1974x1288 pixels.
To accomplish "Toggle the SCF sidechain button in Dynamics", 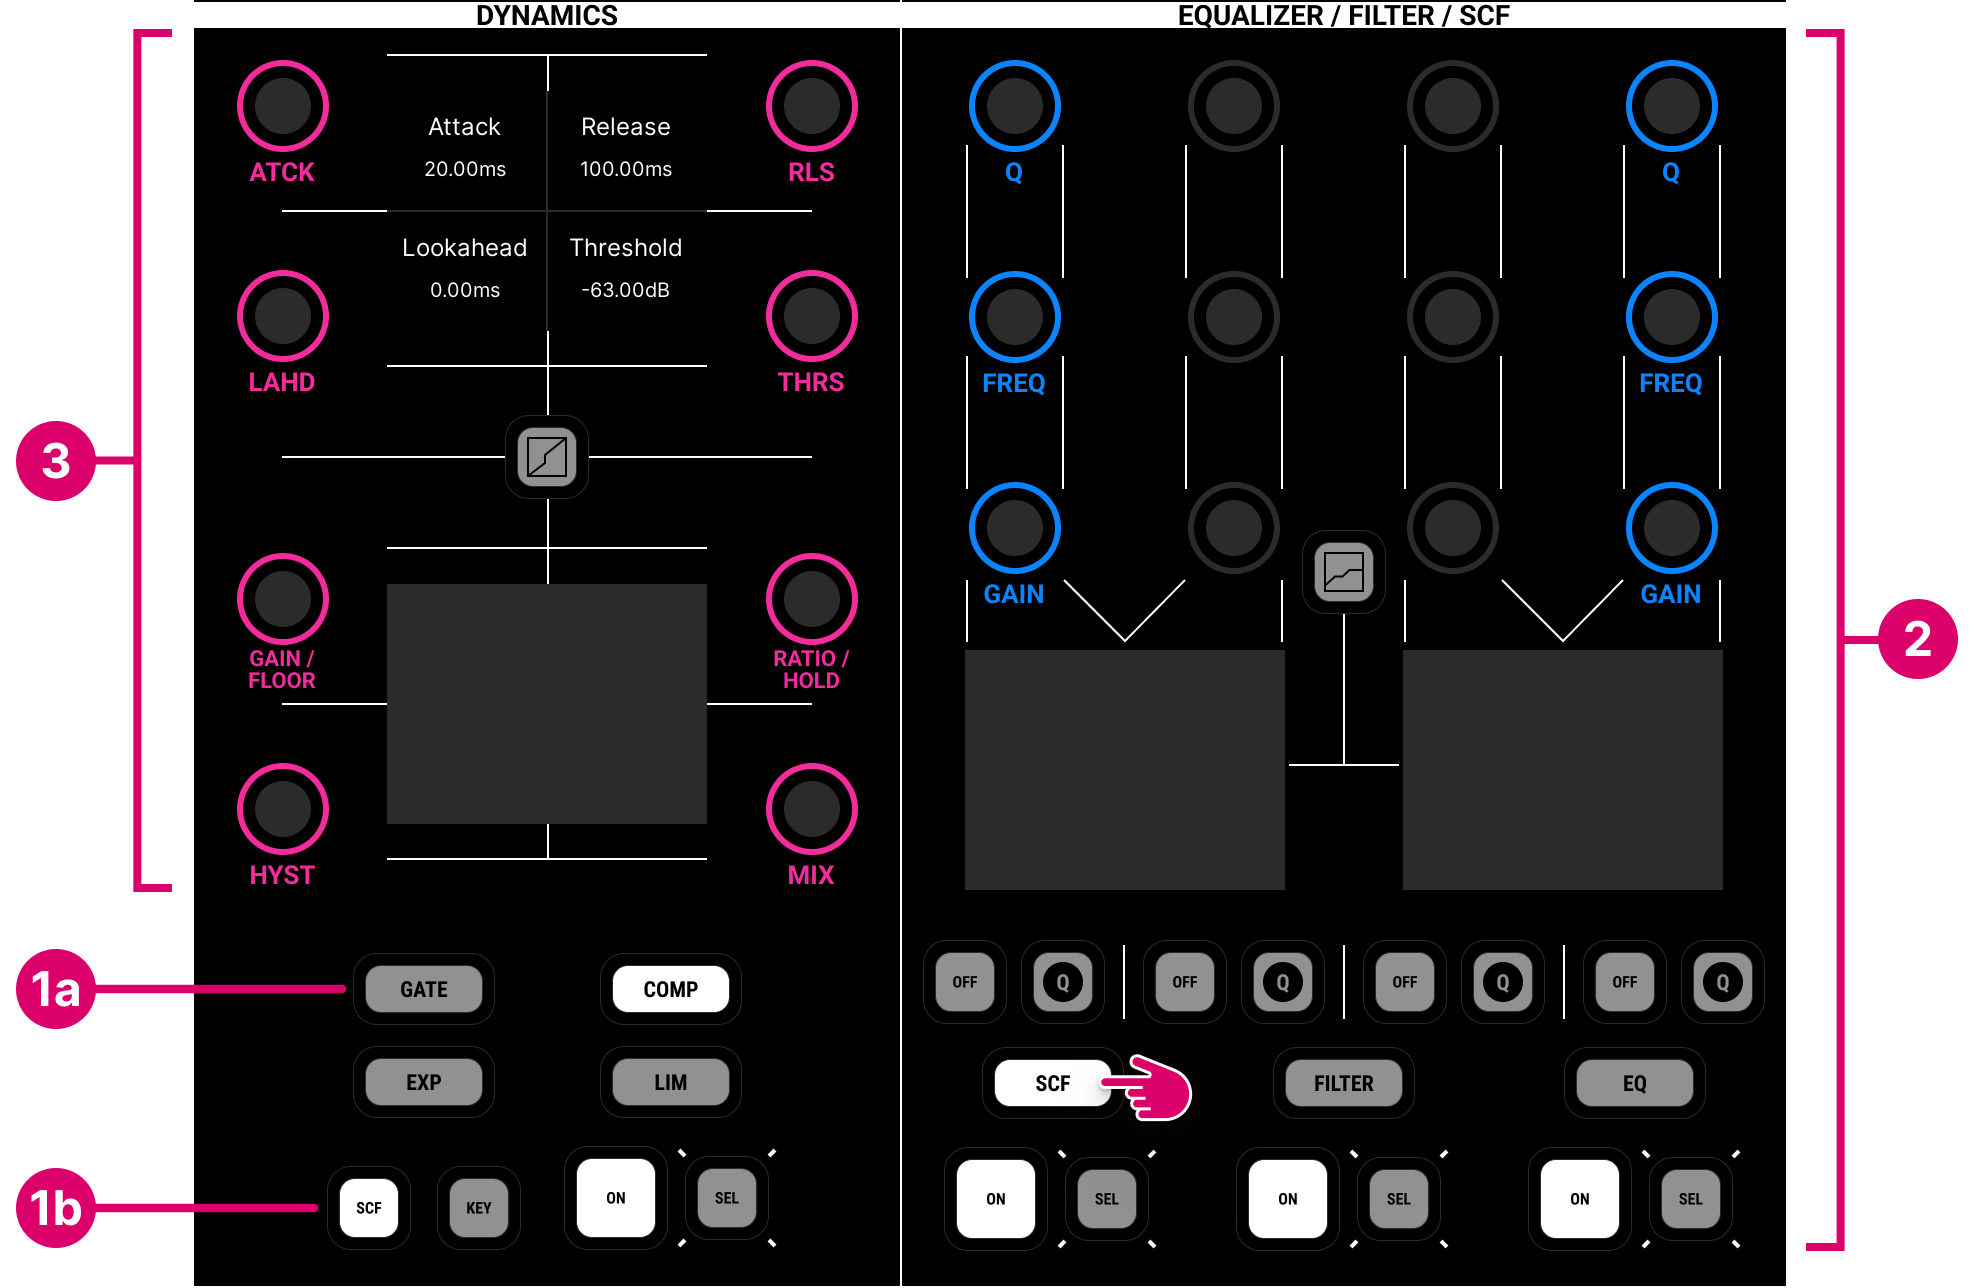I will (x=369, y=1208).
